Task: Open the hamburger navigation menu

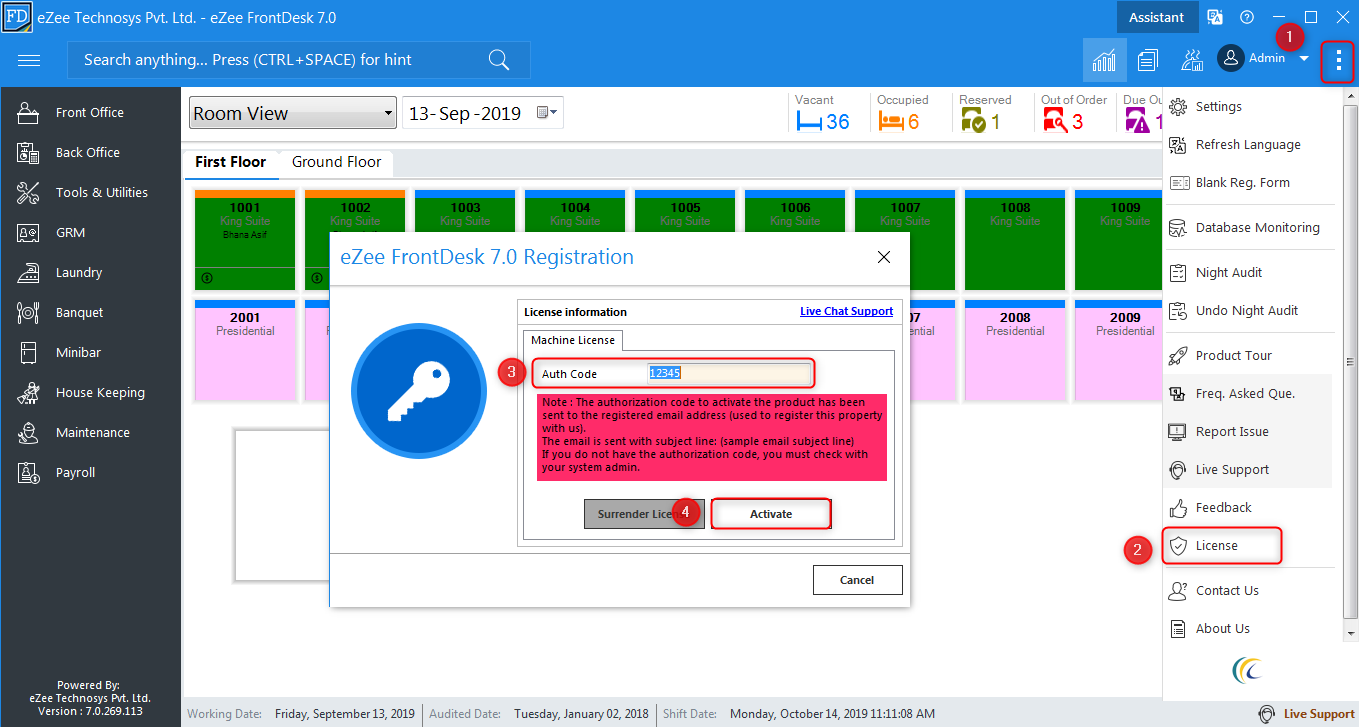Action: point(29,60)
